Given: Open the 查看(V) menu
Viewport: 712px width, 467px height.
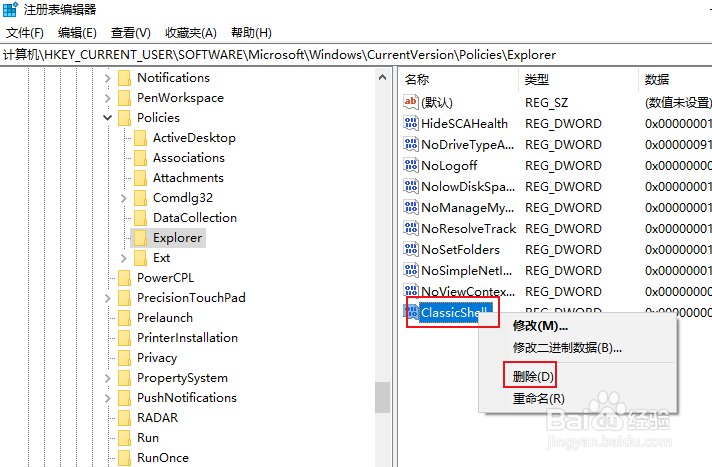Looking at the screenshot, I should pos(131,33).
